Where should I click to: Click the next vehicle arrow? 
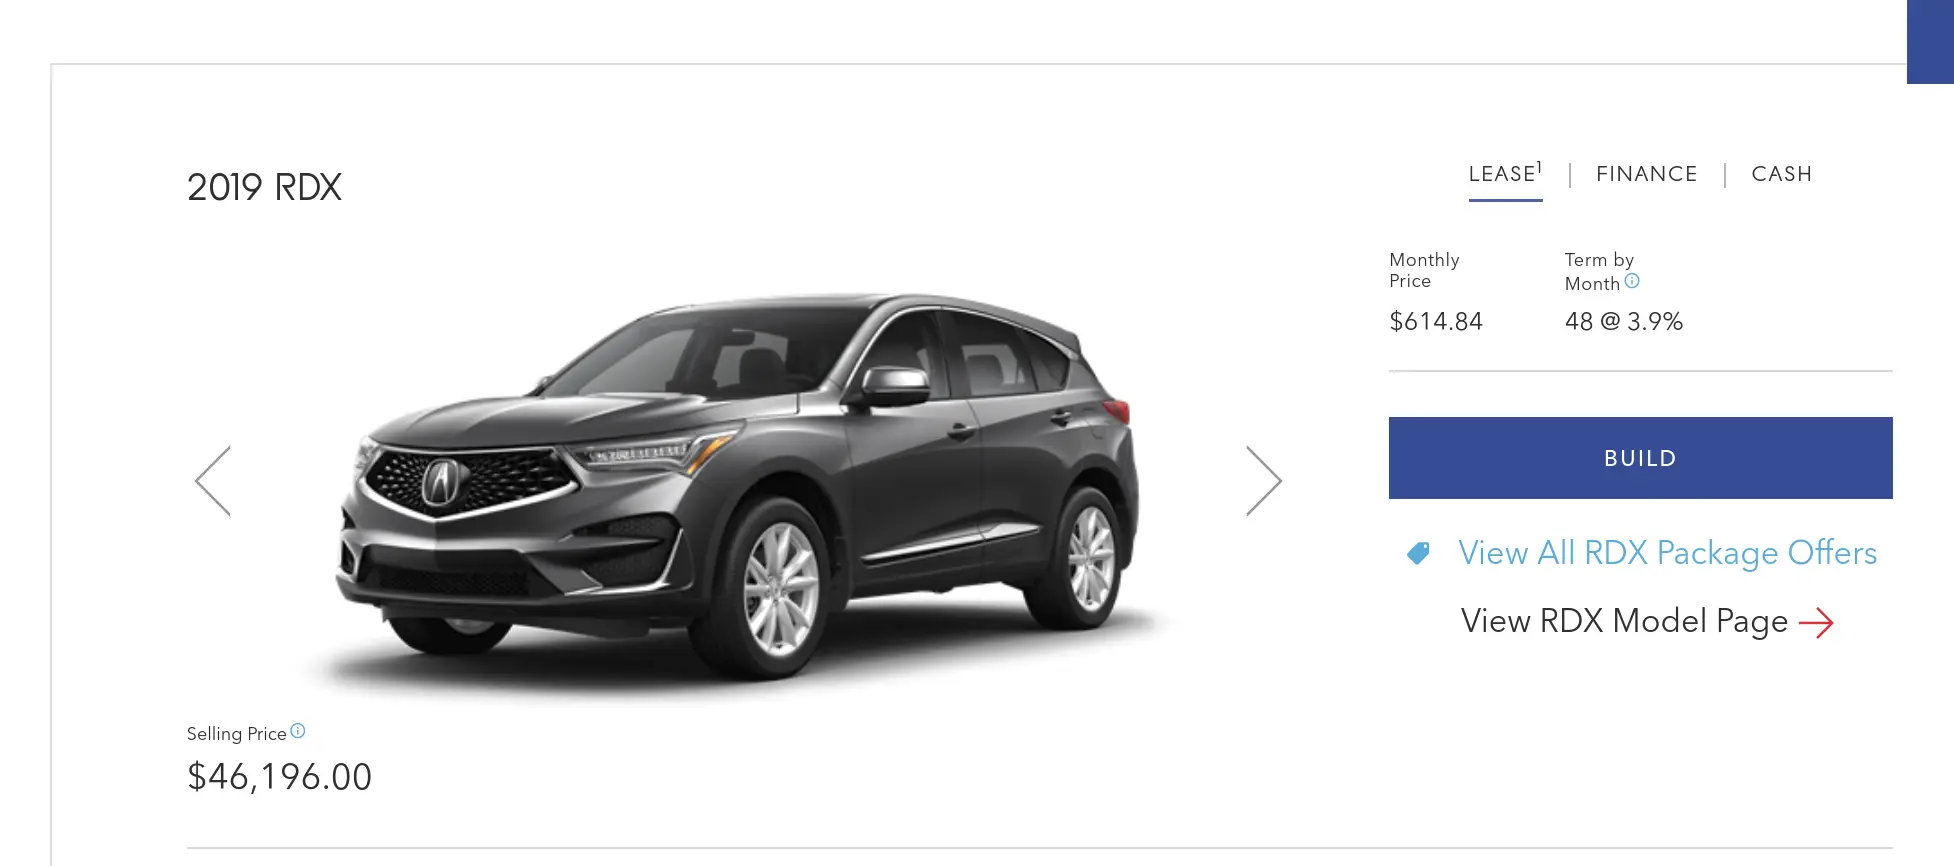coord(1264,481)
